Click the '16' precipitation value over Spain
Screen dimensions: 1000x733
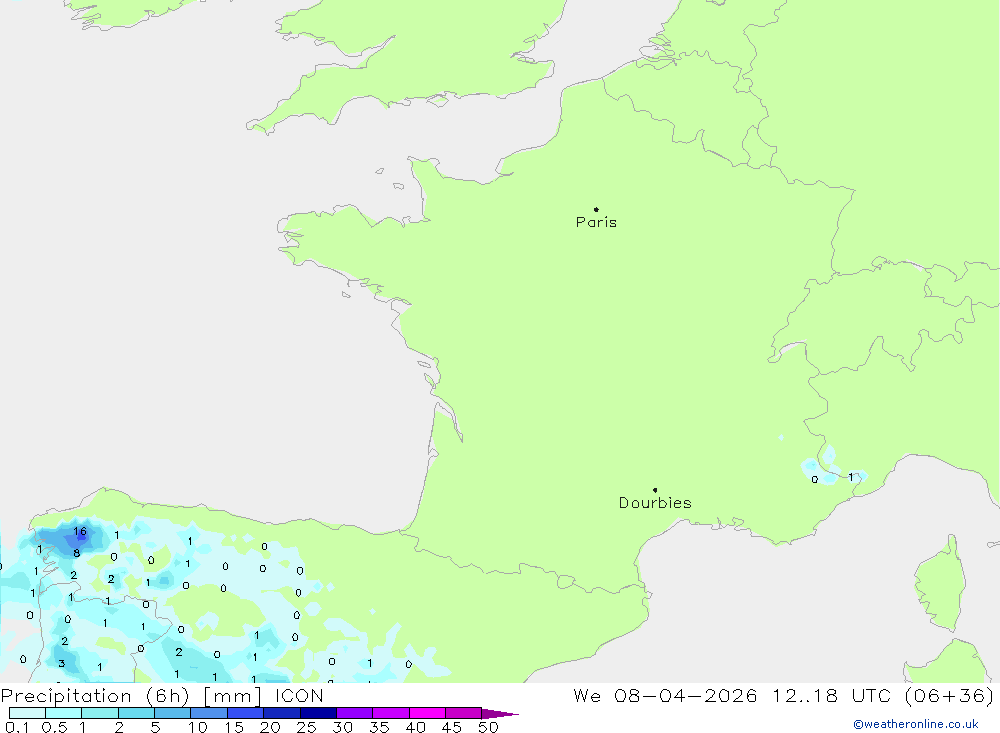point(80,531)
